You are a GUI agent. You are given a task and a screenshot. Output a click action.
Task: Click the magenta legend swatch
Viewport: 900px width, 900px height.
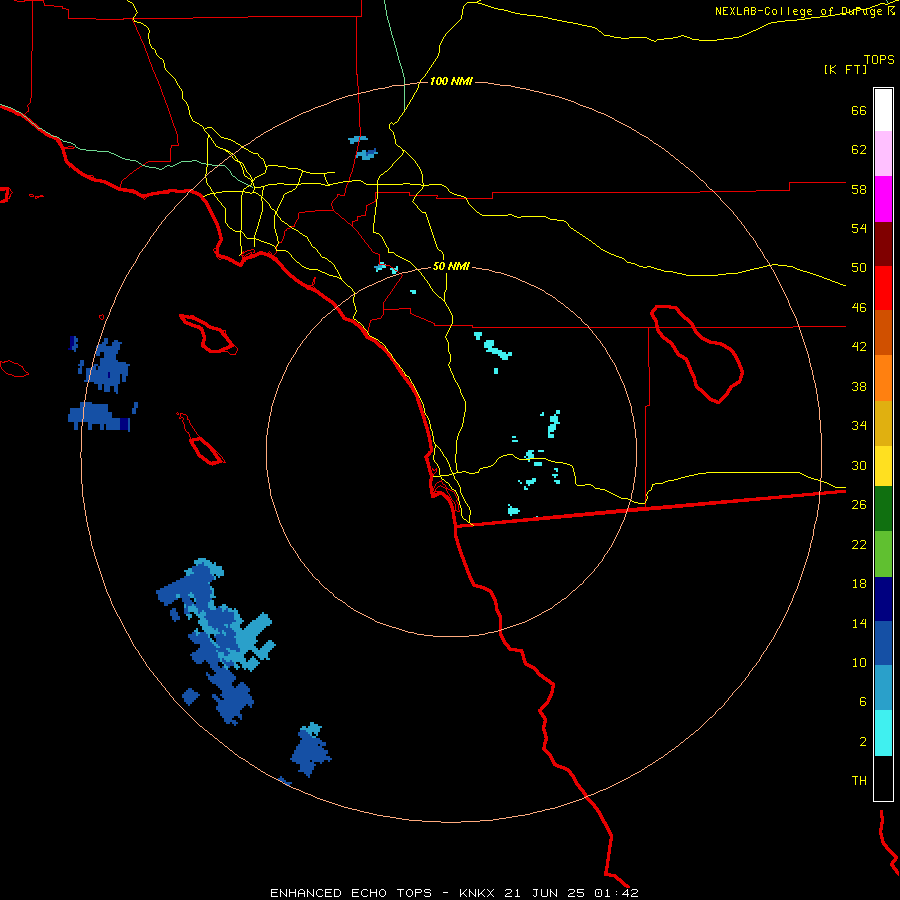click(883, 199)
